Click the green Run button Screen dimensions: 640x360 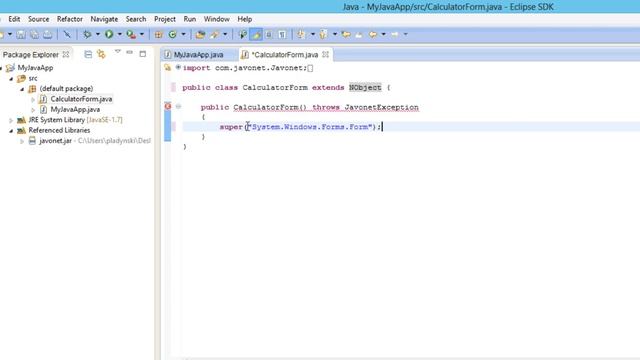tap(109, 34)
